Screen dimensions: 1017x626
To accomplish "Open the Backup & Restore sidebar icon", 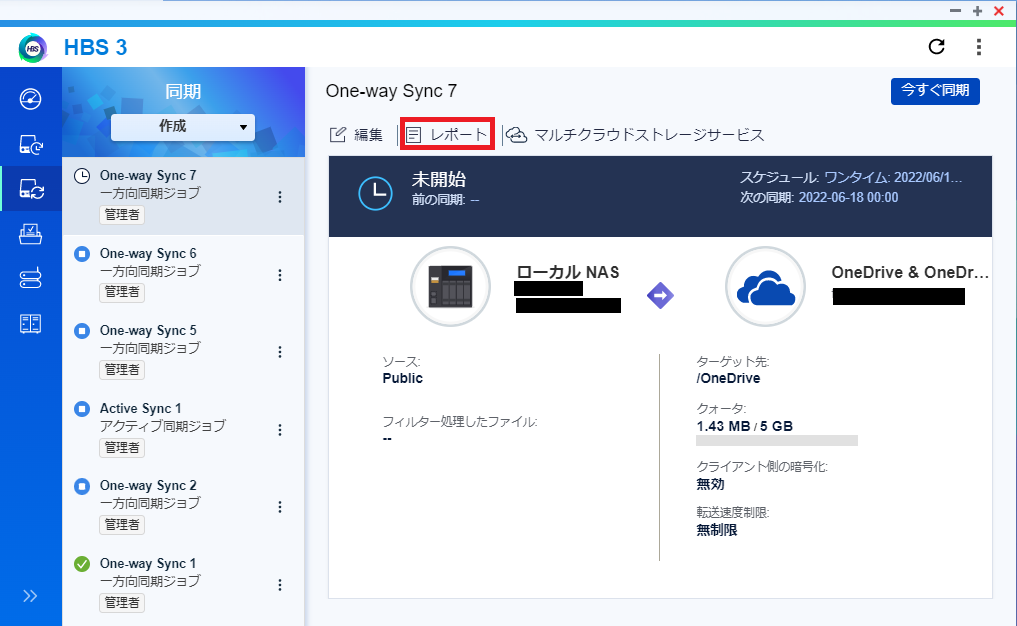I will 30,144.
